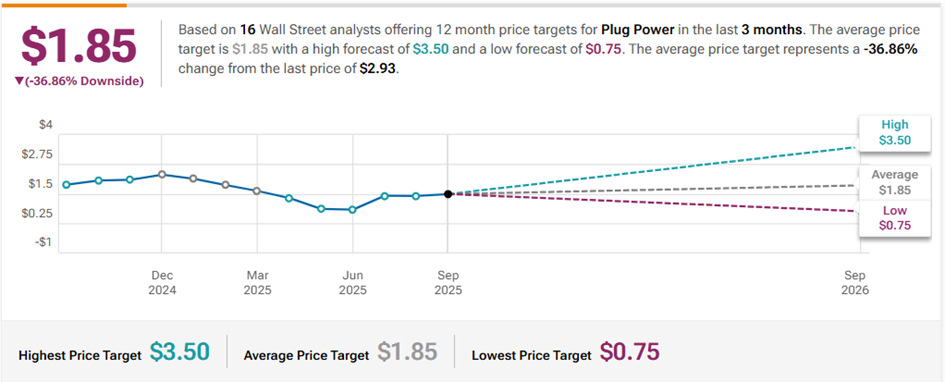Click the Jun 2025 lowest data point
The width and height of the screenshot is (945, 382).
pyautogui.click(x=353, y=210)
